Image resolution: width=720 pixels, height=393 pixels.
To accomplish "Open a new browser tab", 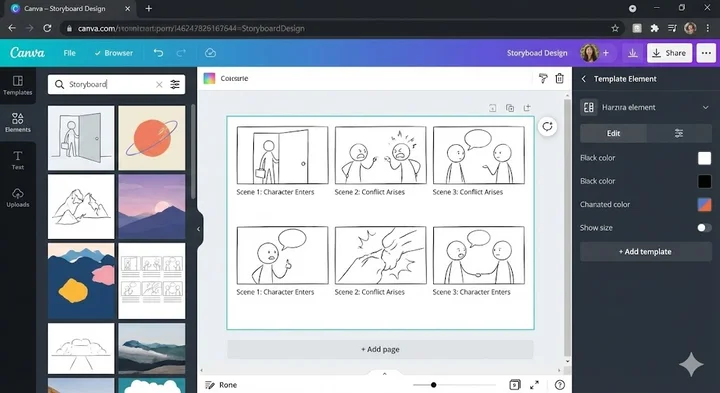I will coord(149,8).
